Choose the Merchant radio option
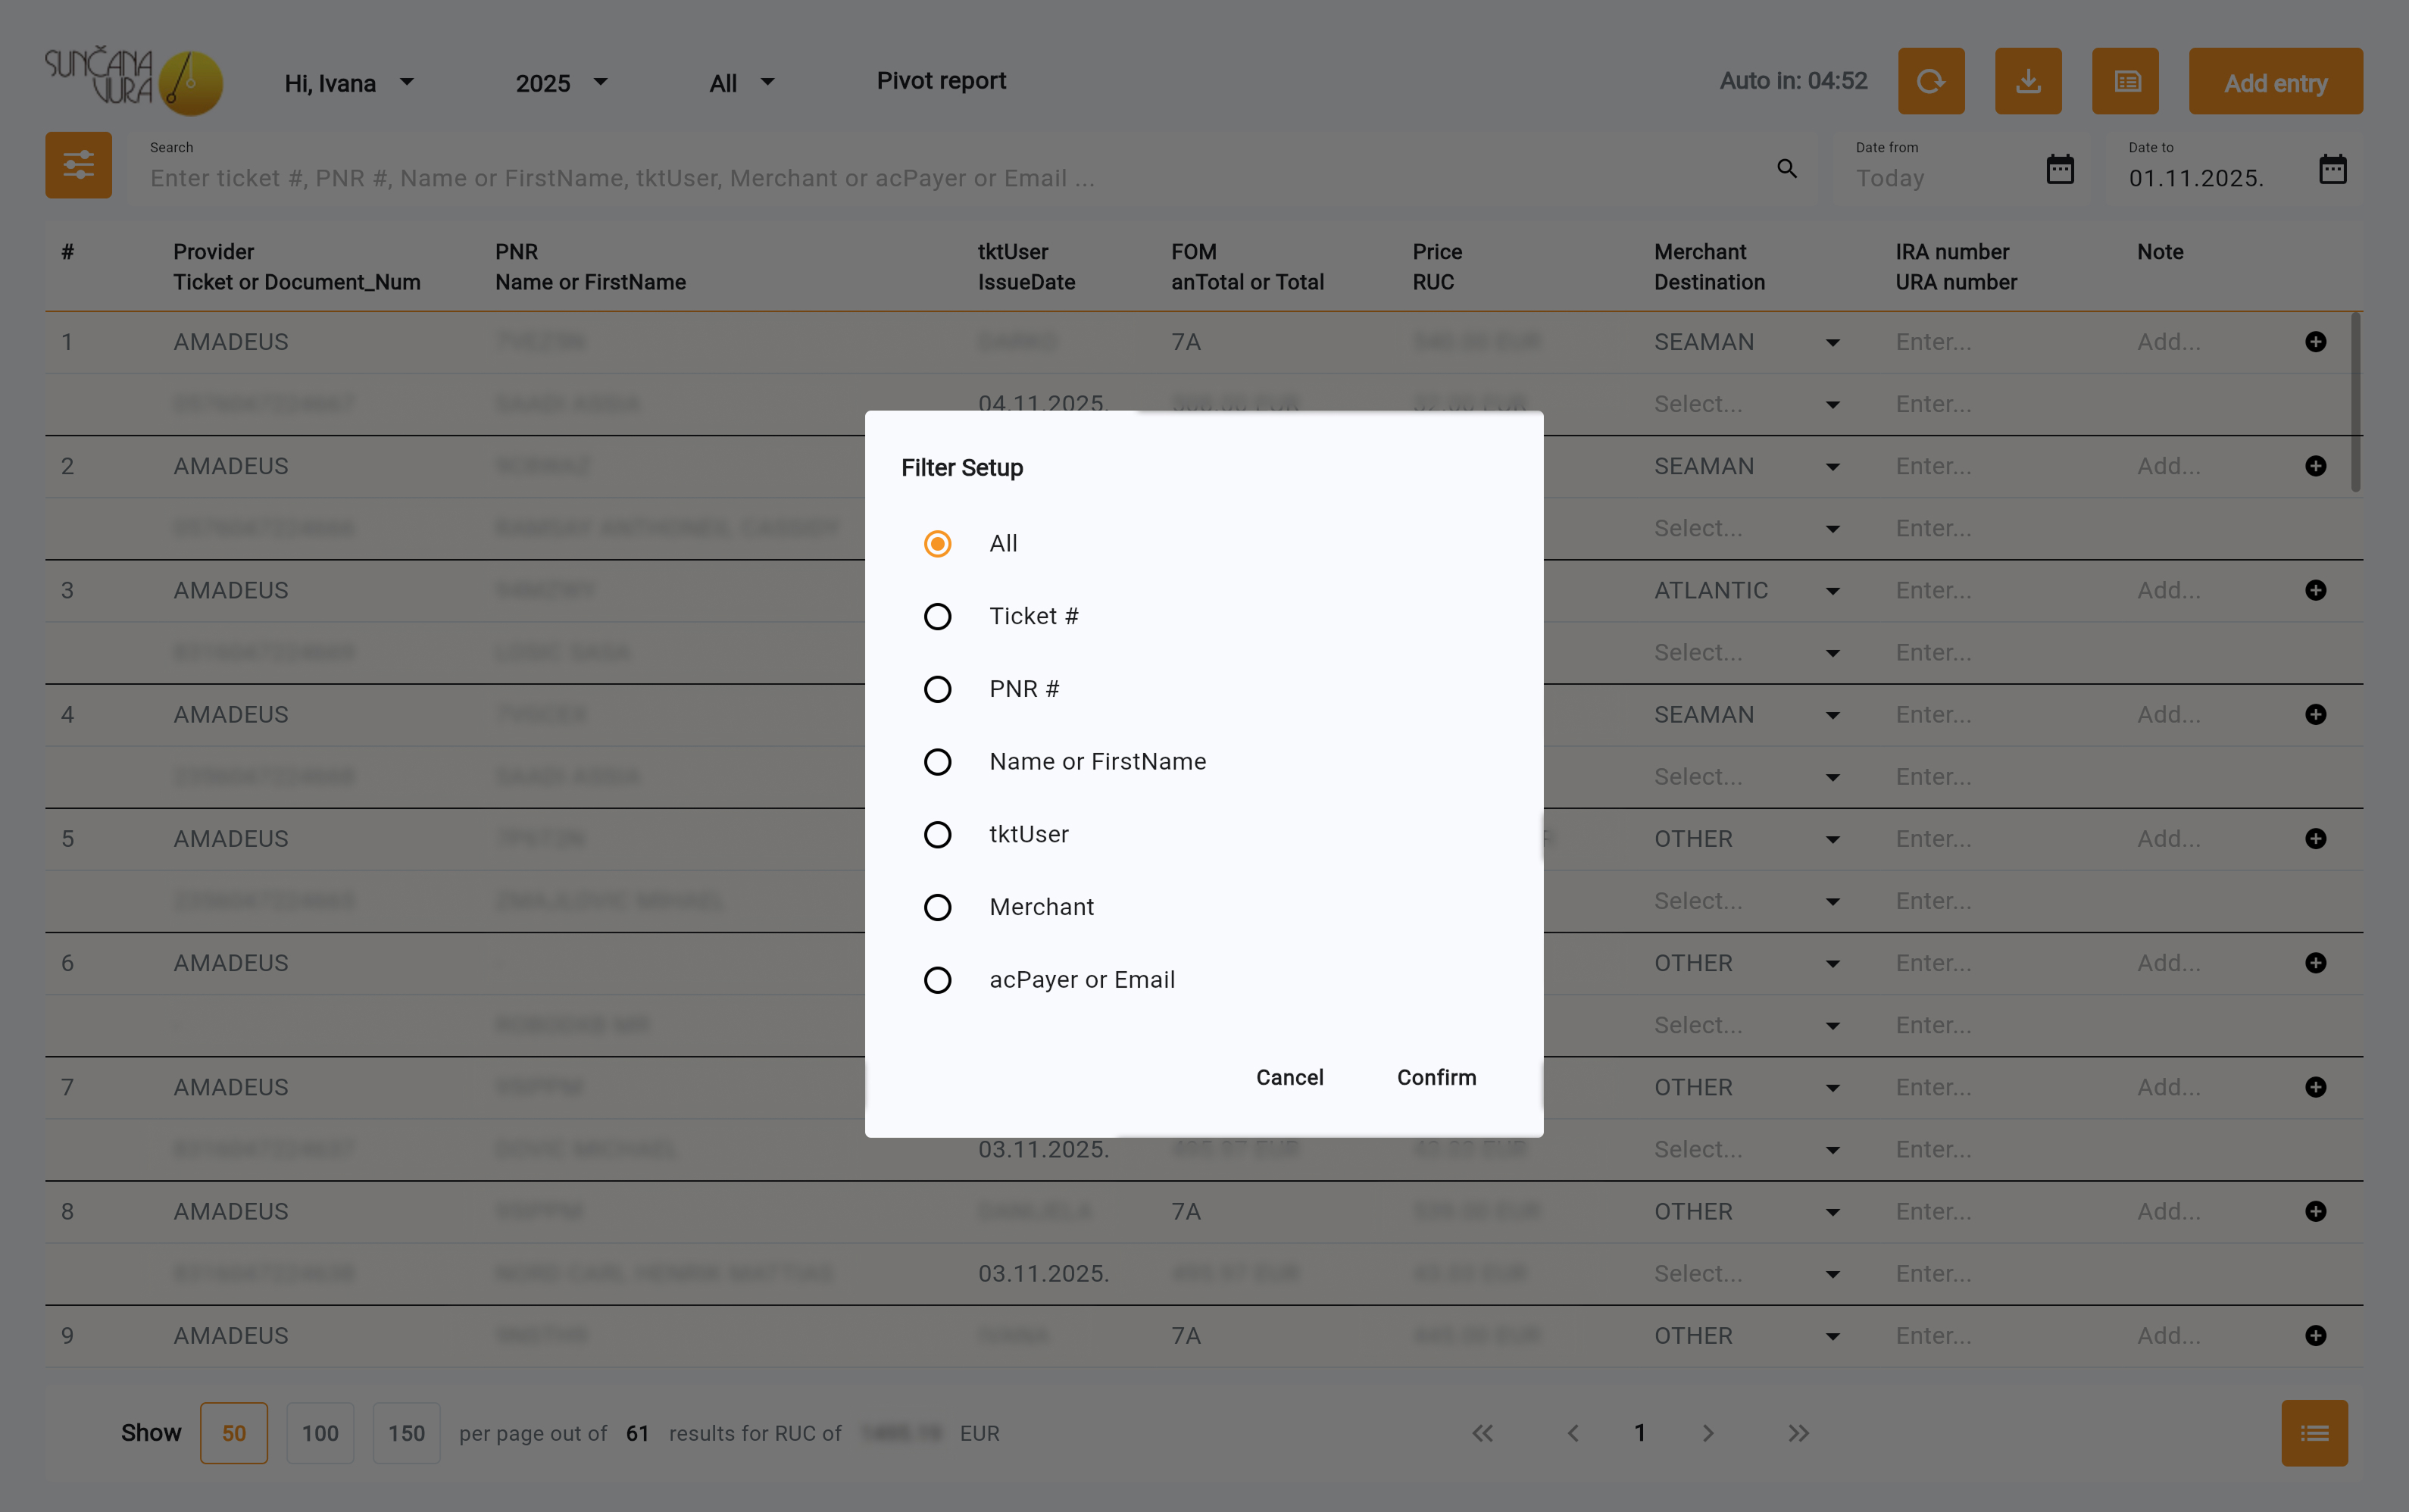 coord(937,907)
